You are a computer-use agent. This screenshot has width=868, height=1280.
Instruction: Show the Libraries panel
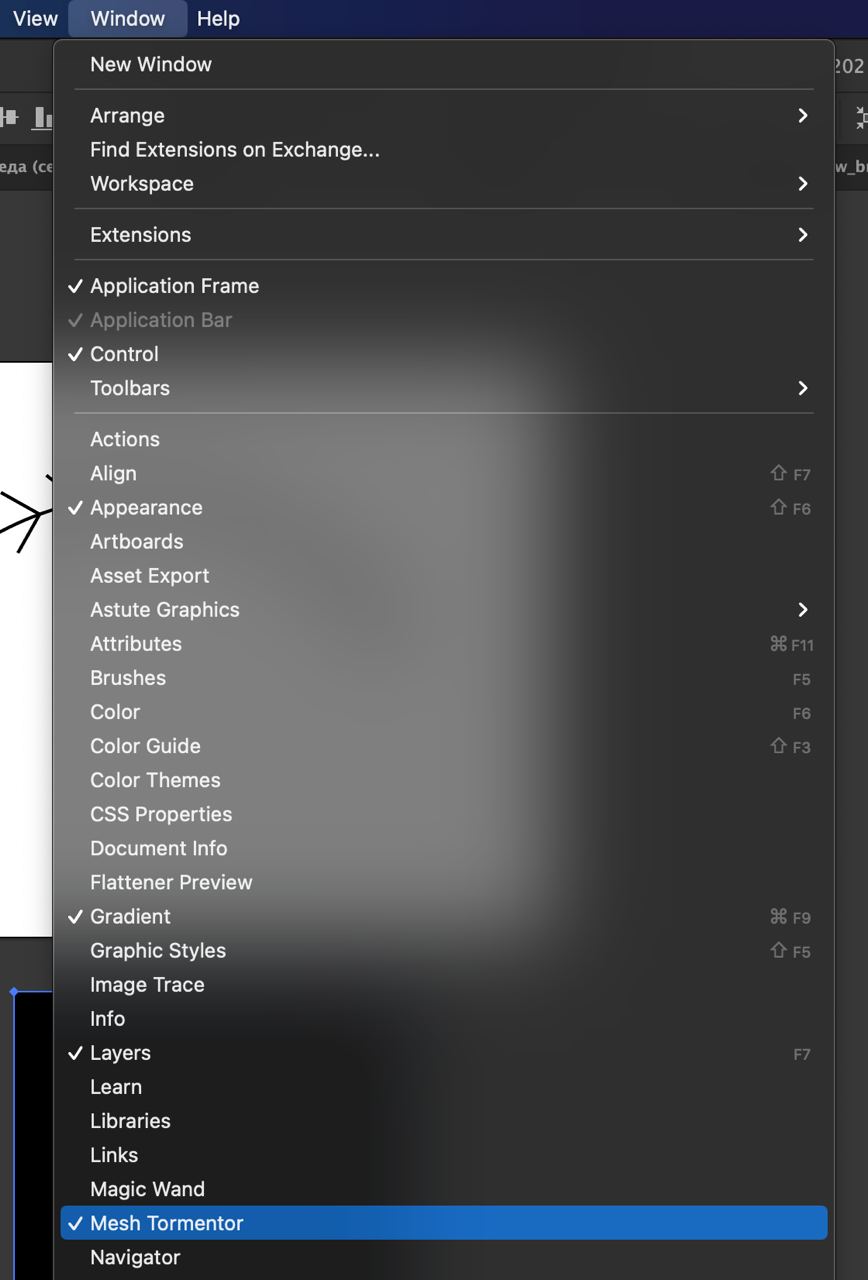click(x=444, y=1120)
